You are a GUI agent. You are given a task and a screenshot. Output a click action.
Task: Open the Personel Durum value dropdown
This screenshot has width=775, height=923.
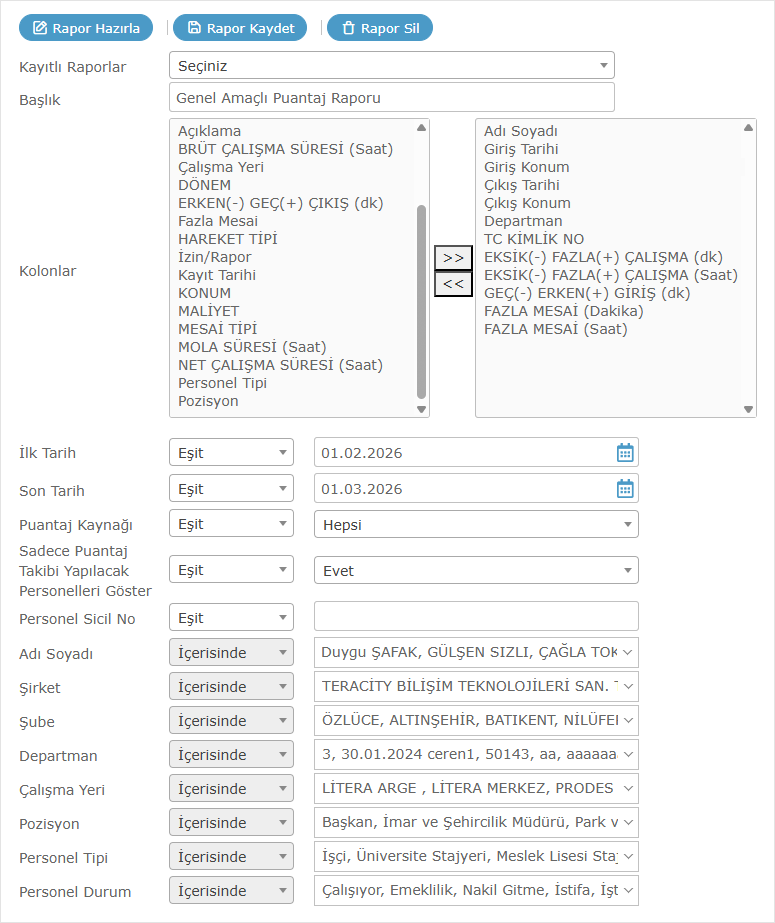coord(476,891)
